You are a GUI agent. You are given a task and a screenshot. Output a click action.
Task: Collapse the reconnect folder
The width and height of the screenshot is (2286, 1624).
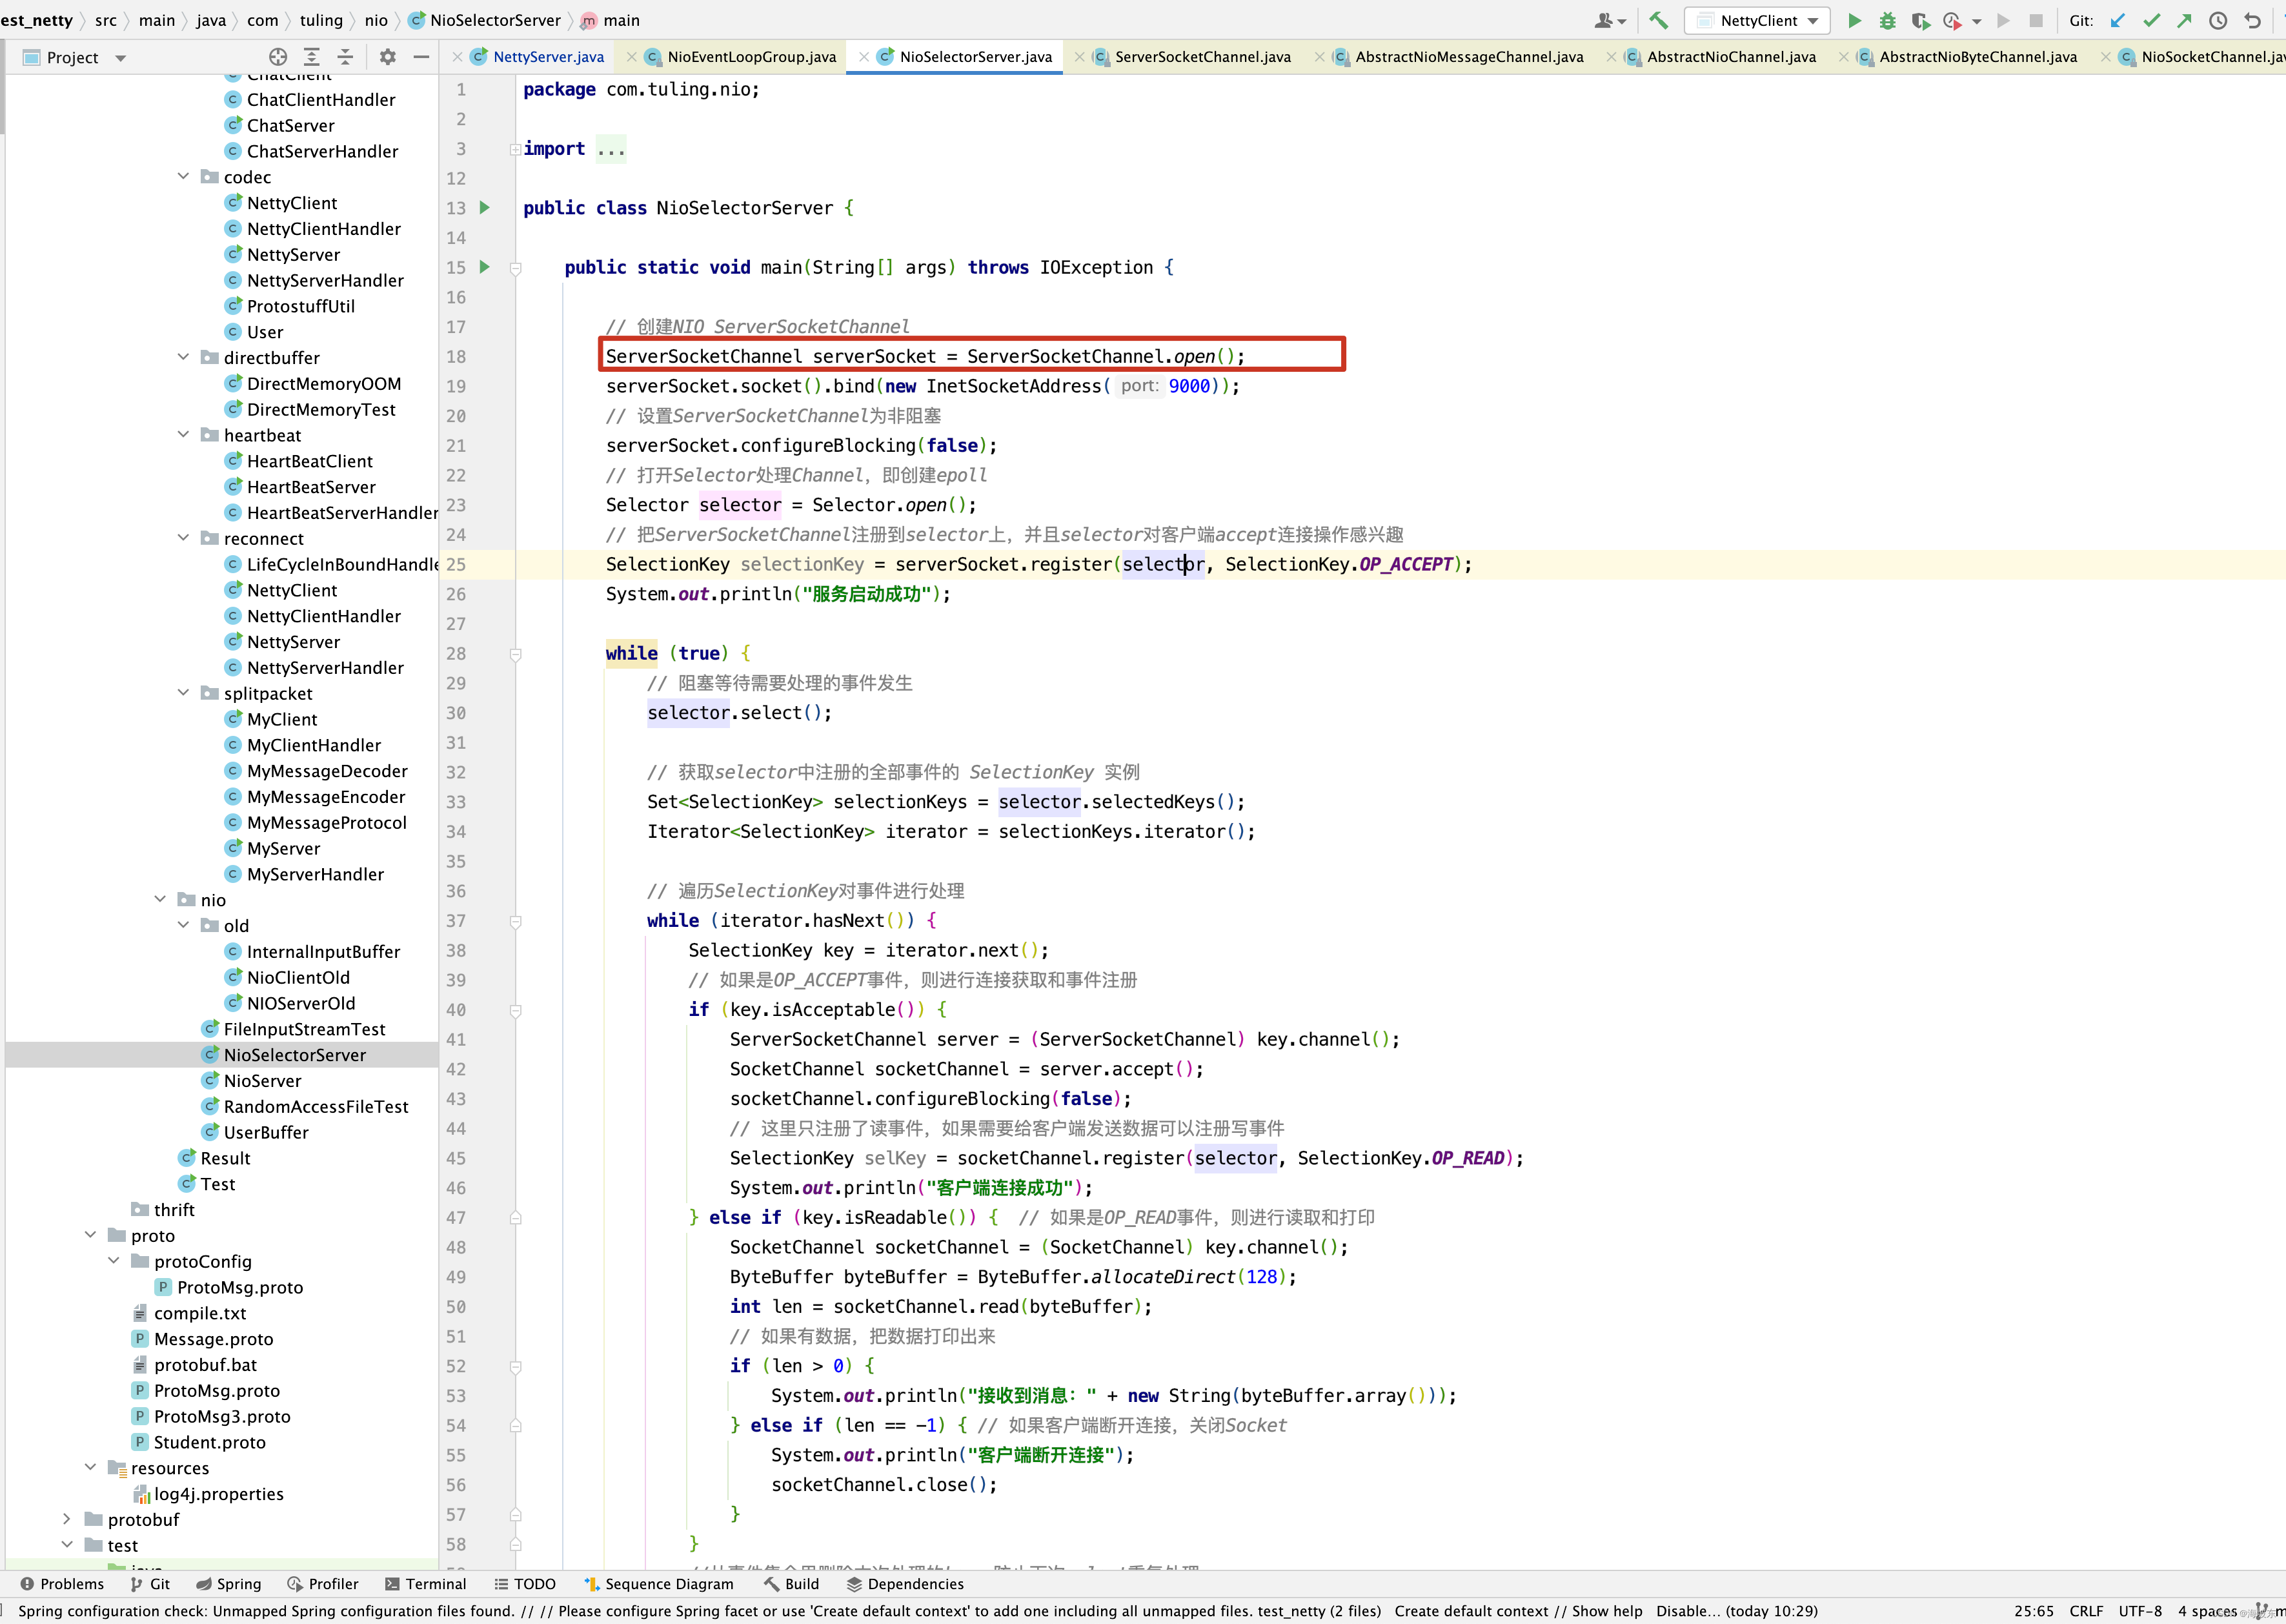[183, 538]
